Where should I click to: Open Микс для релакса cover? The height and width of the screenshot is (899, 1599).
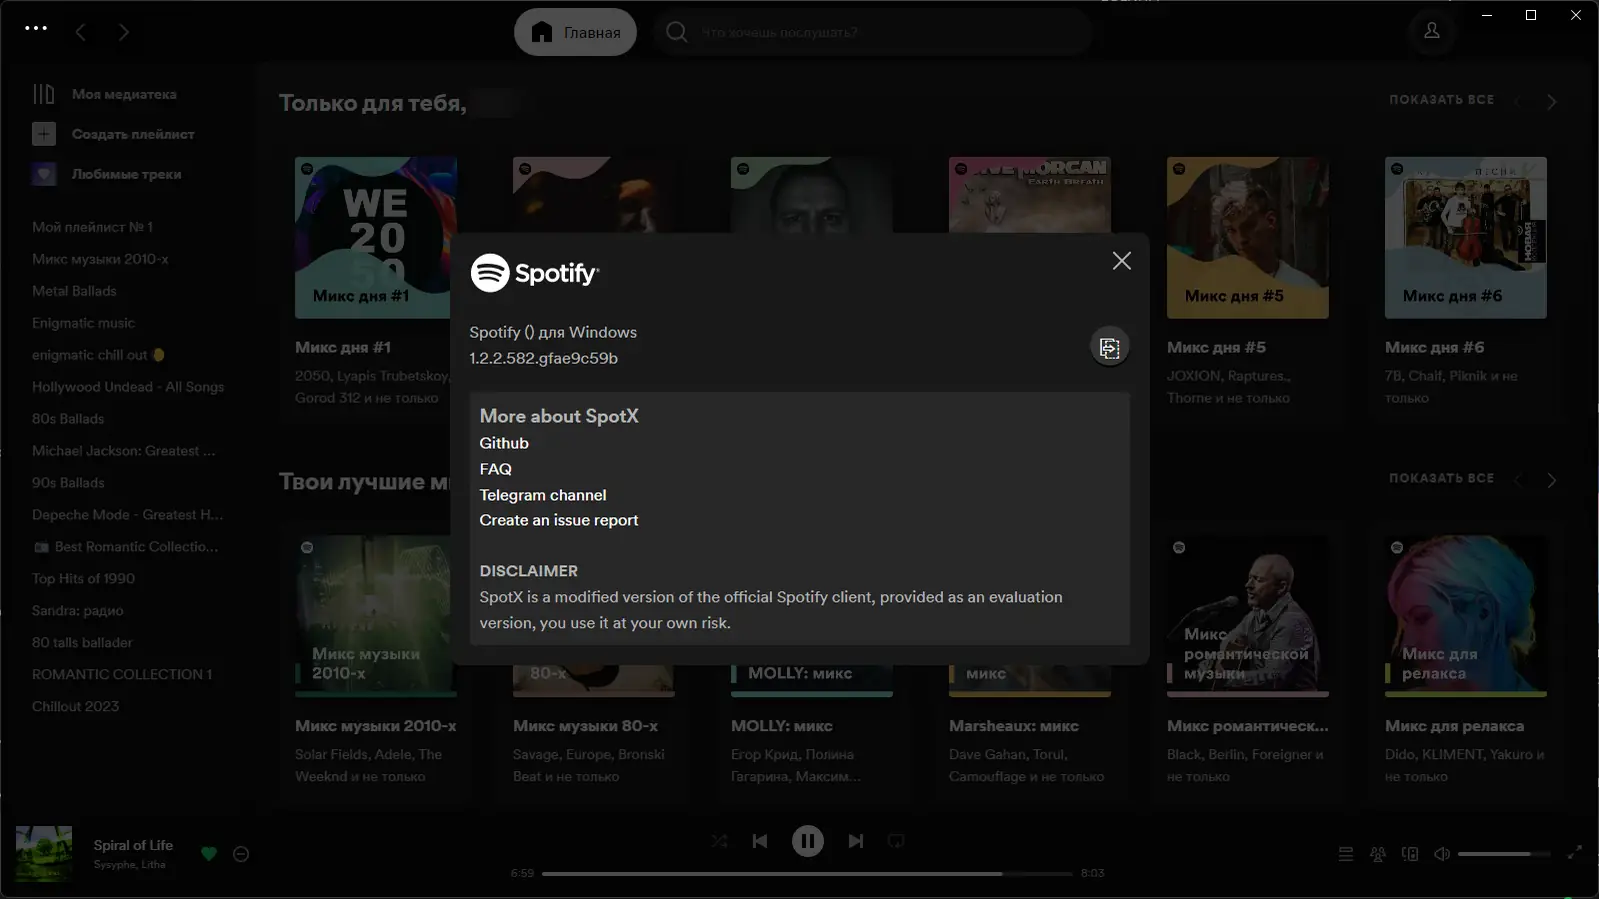point(1466,616)
